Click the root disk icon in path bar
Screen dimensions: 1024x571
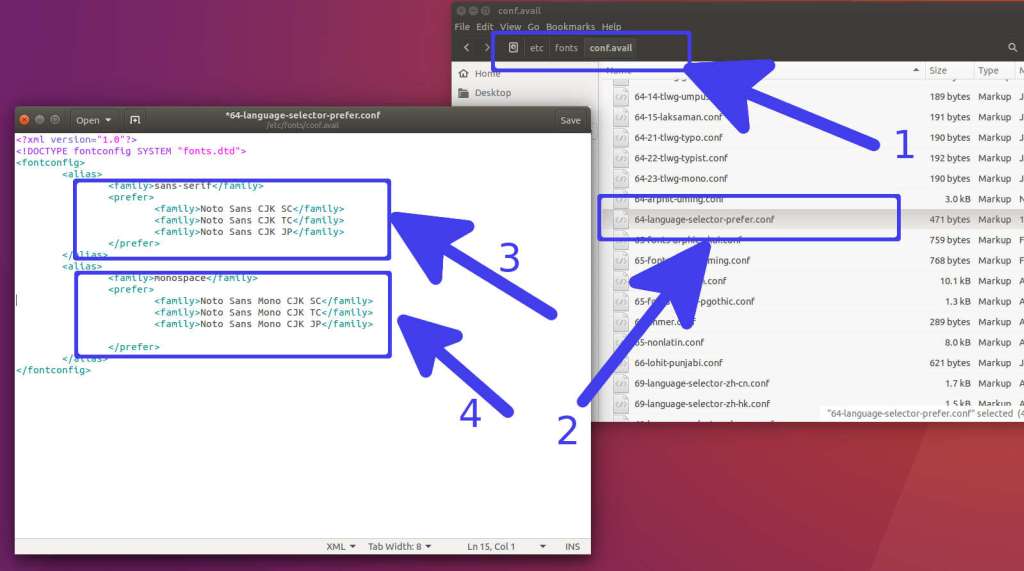[x=513, y=48]
